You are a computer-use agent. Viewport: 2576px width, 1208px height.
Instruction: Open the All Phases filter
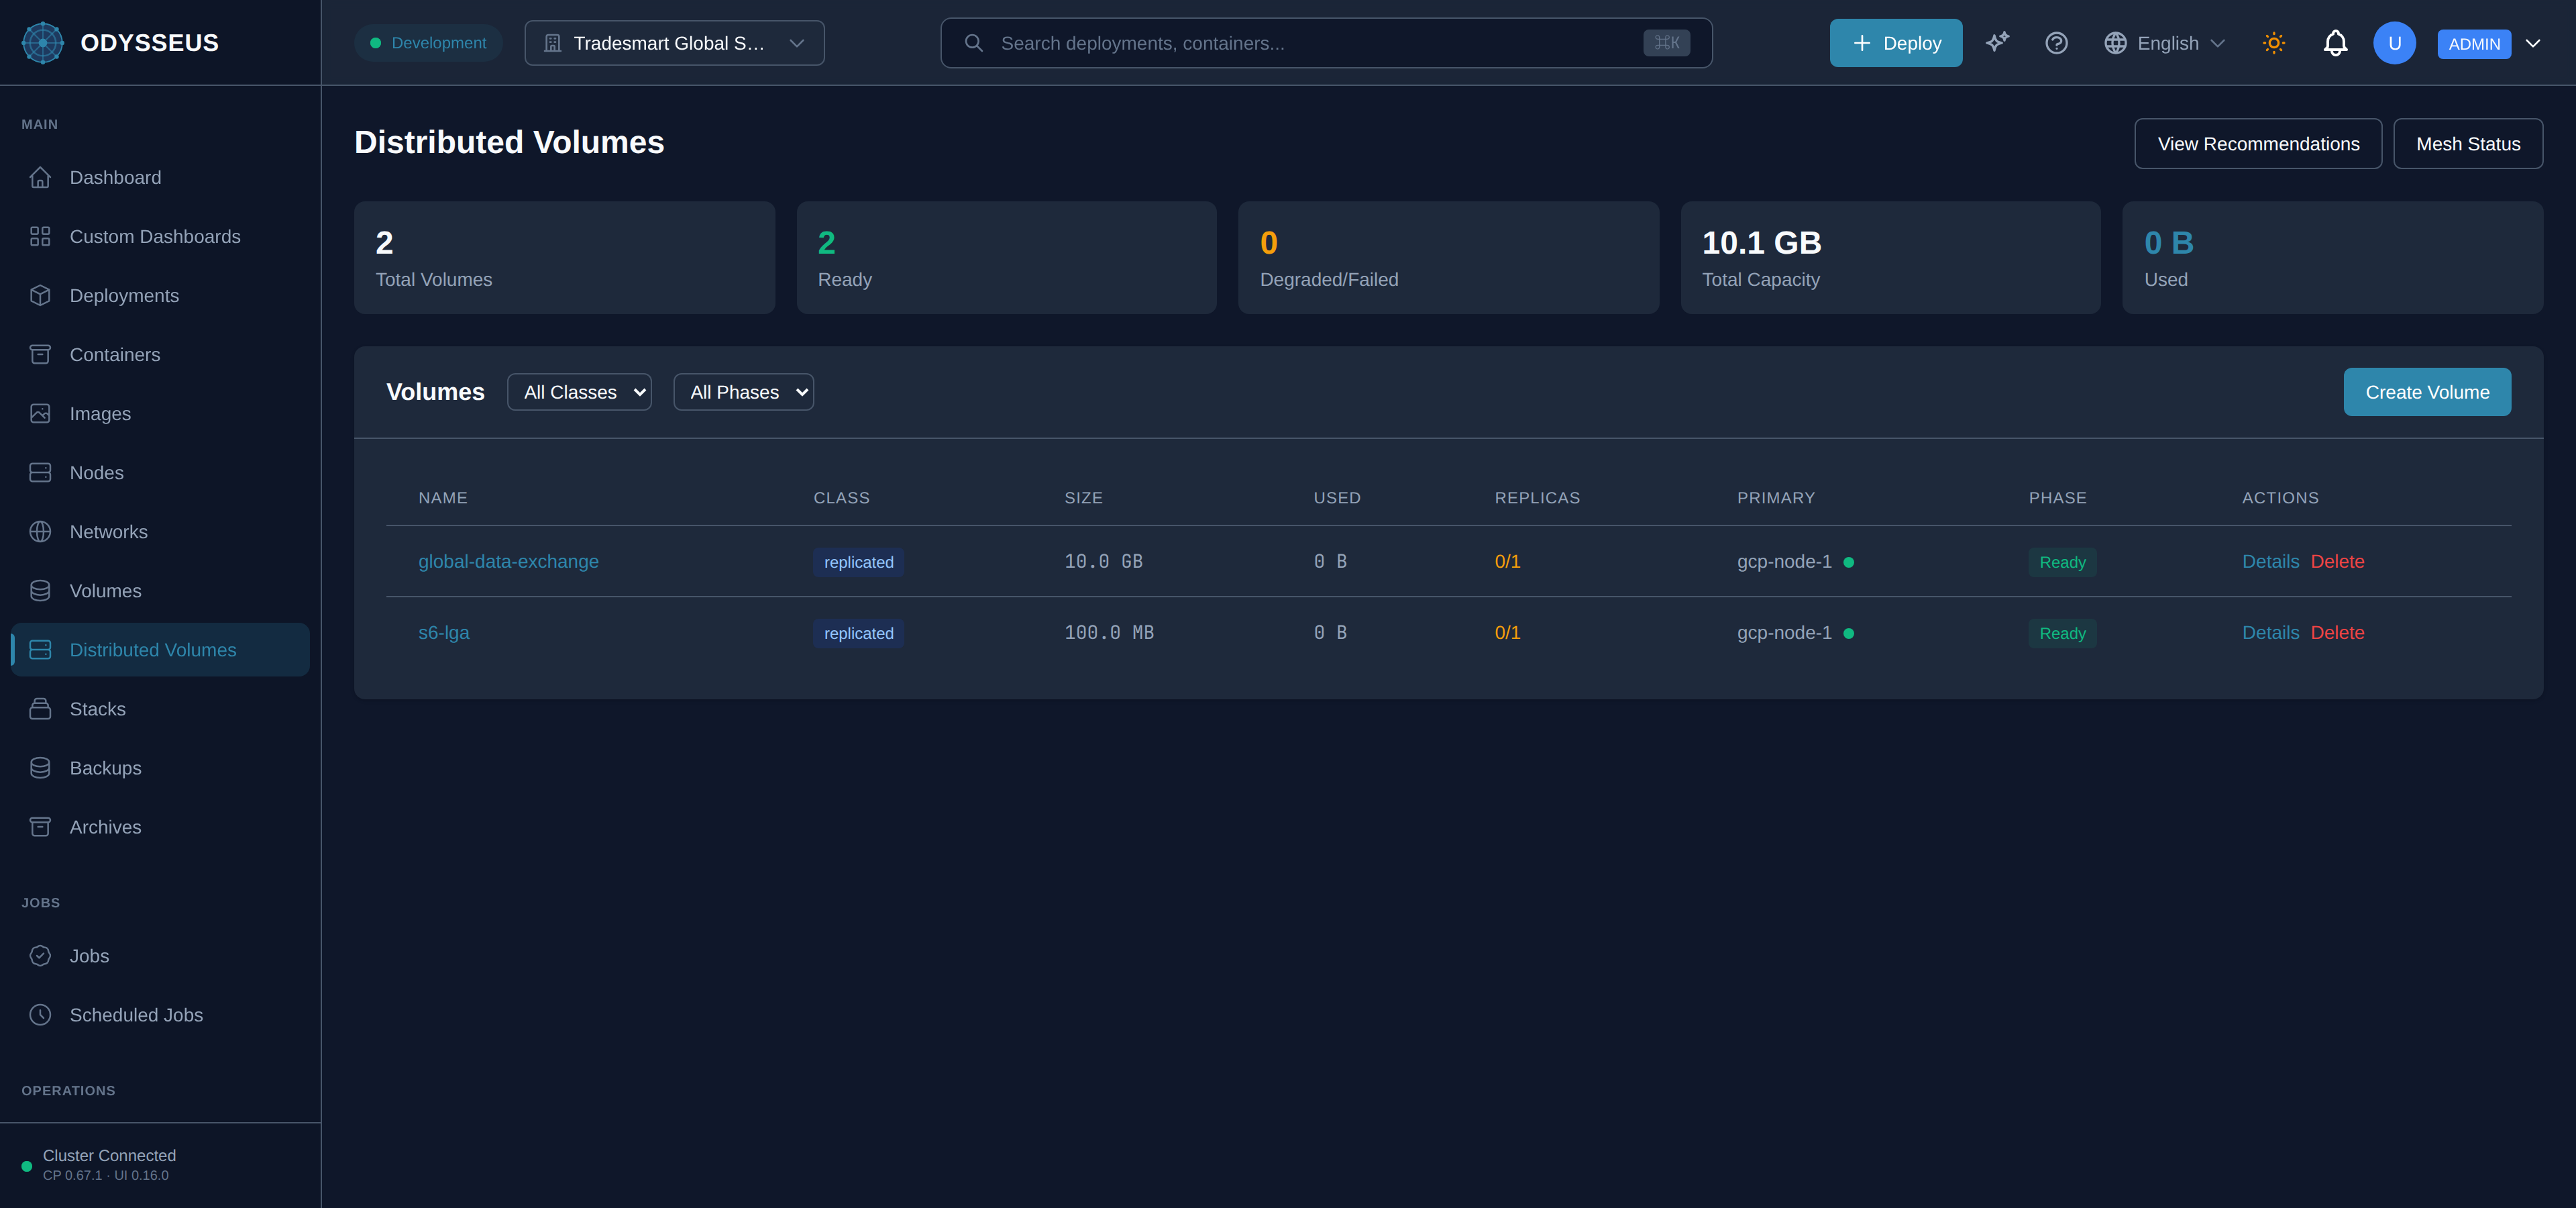743,392
